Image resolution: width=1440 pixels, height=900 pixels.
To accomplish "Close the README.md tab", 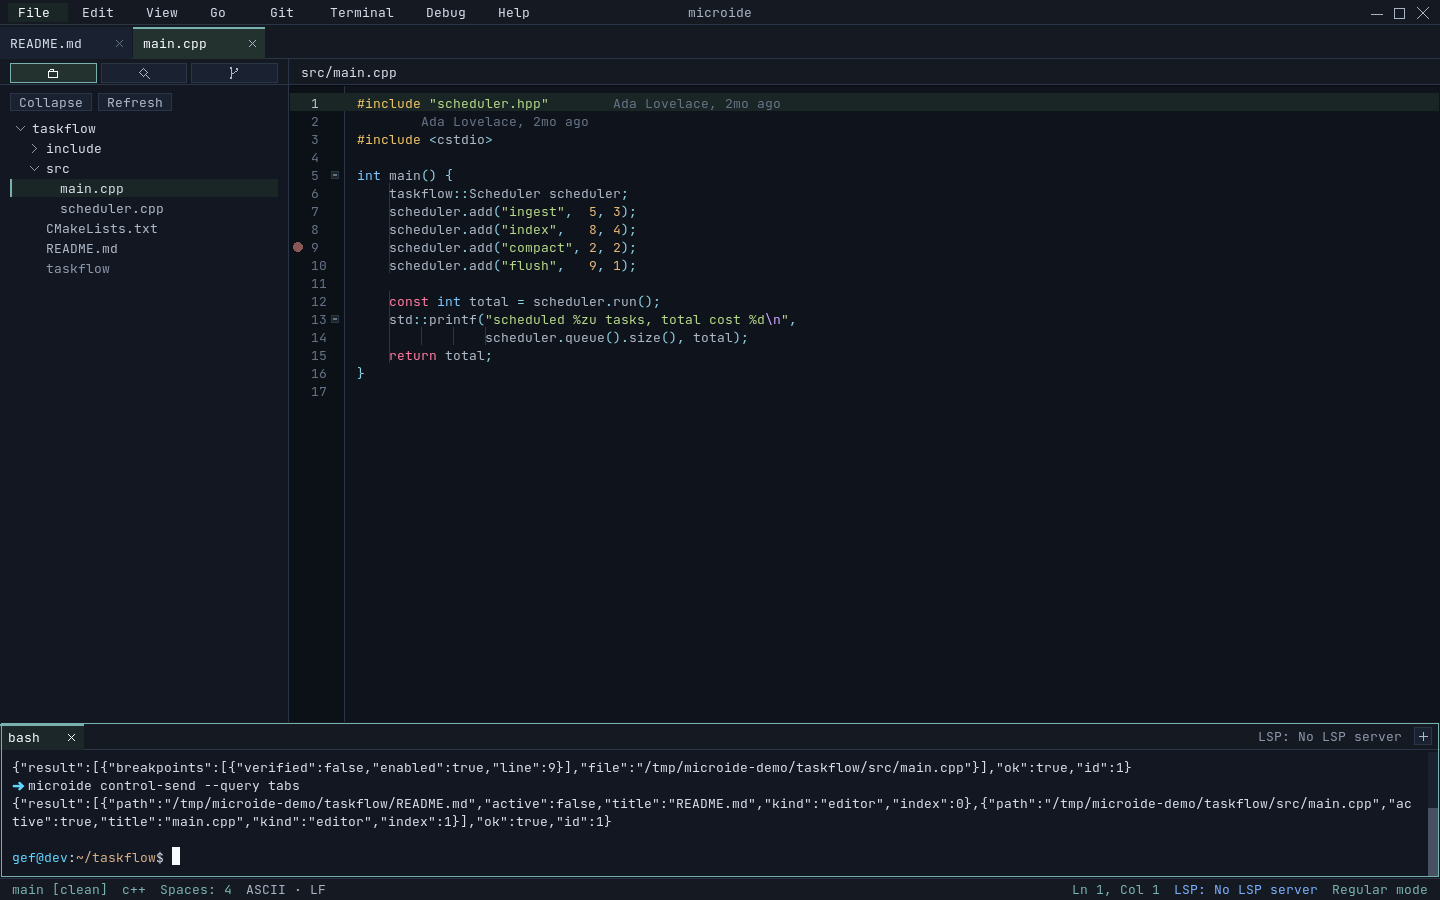I will click(x=119, y=44).
